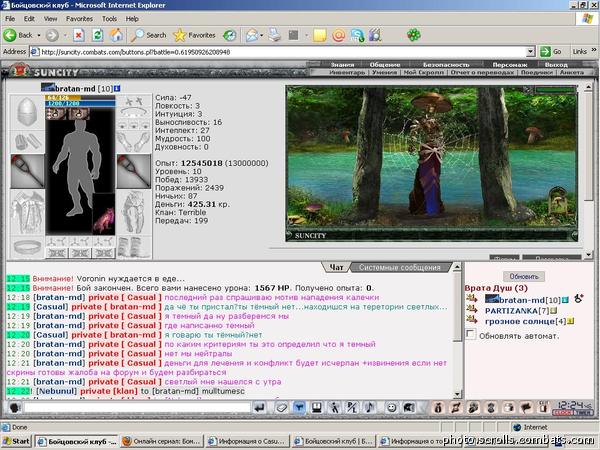Go to the IE Home page icon
Screen dimensions: 600x450
coord(116,35)
